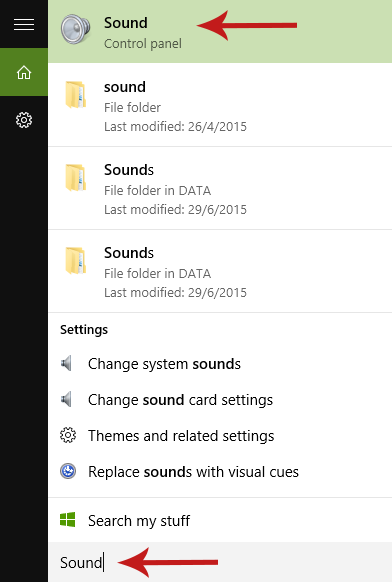This screenshot has height=582, width=392.
Task: Open the Sound Control panel result
Action: (220, 31)
